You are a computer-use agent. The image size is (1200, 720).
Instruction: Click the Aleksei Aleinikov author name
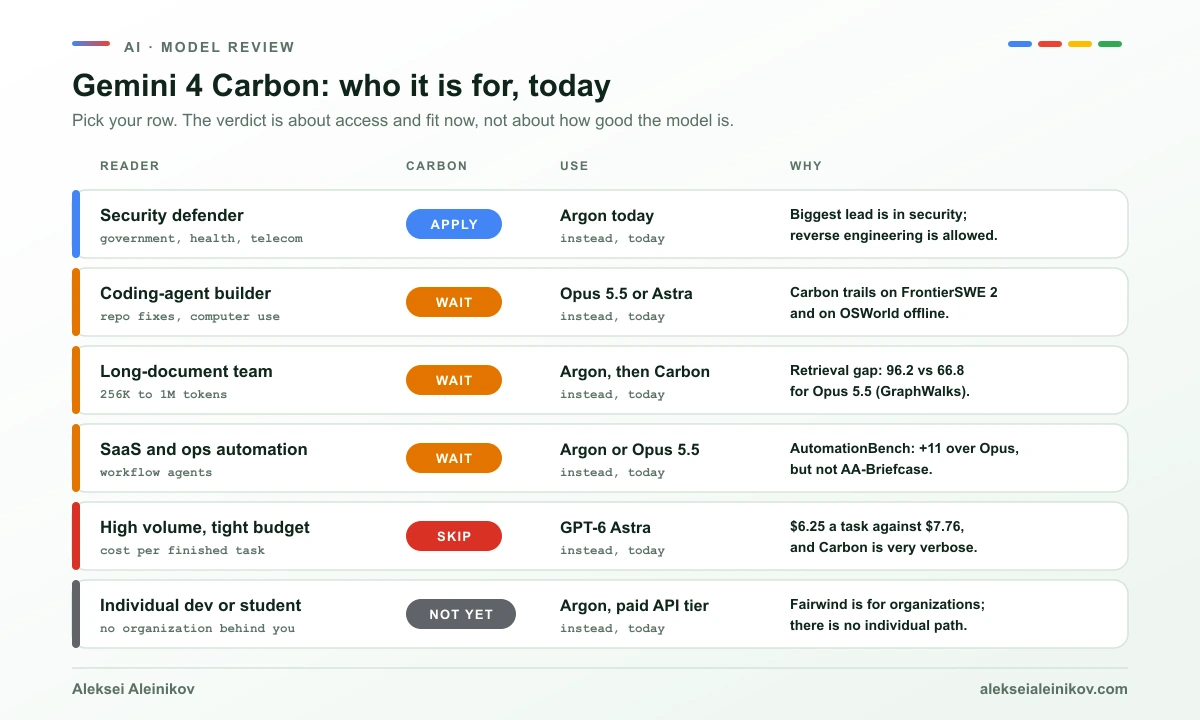pyautogui.click(x=133, y=689)
